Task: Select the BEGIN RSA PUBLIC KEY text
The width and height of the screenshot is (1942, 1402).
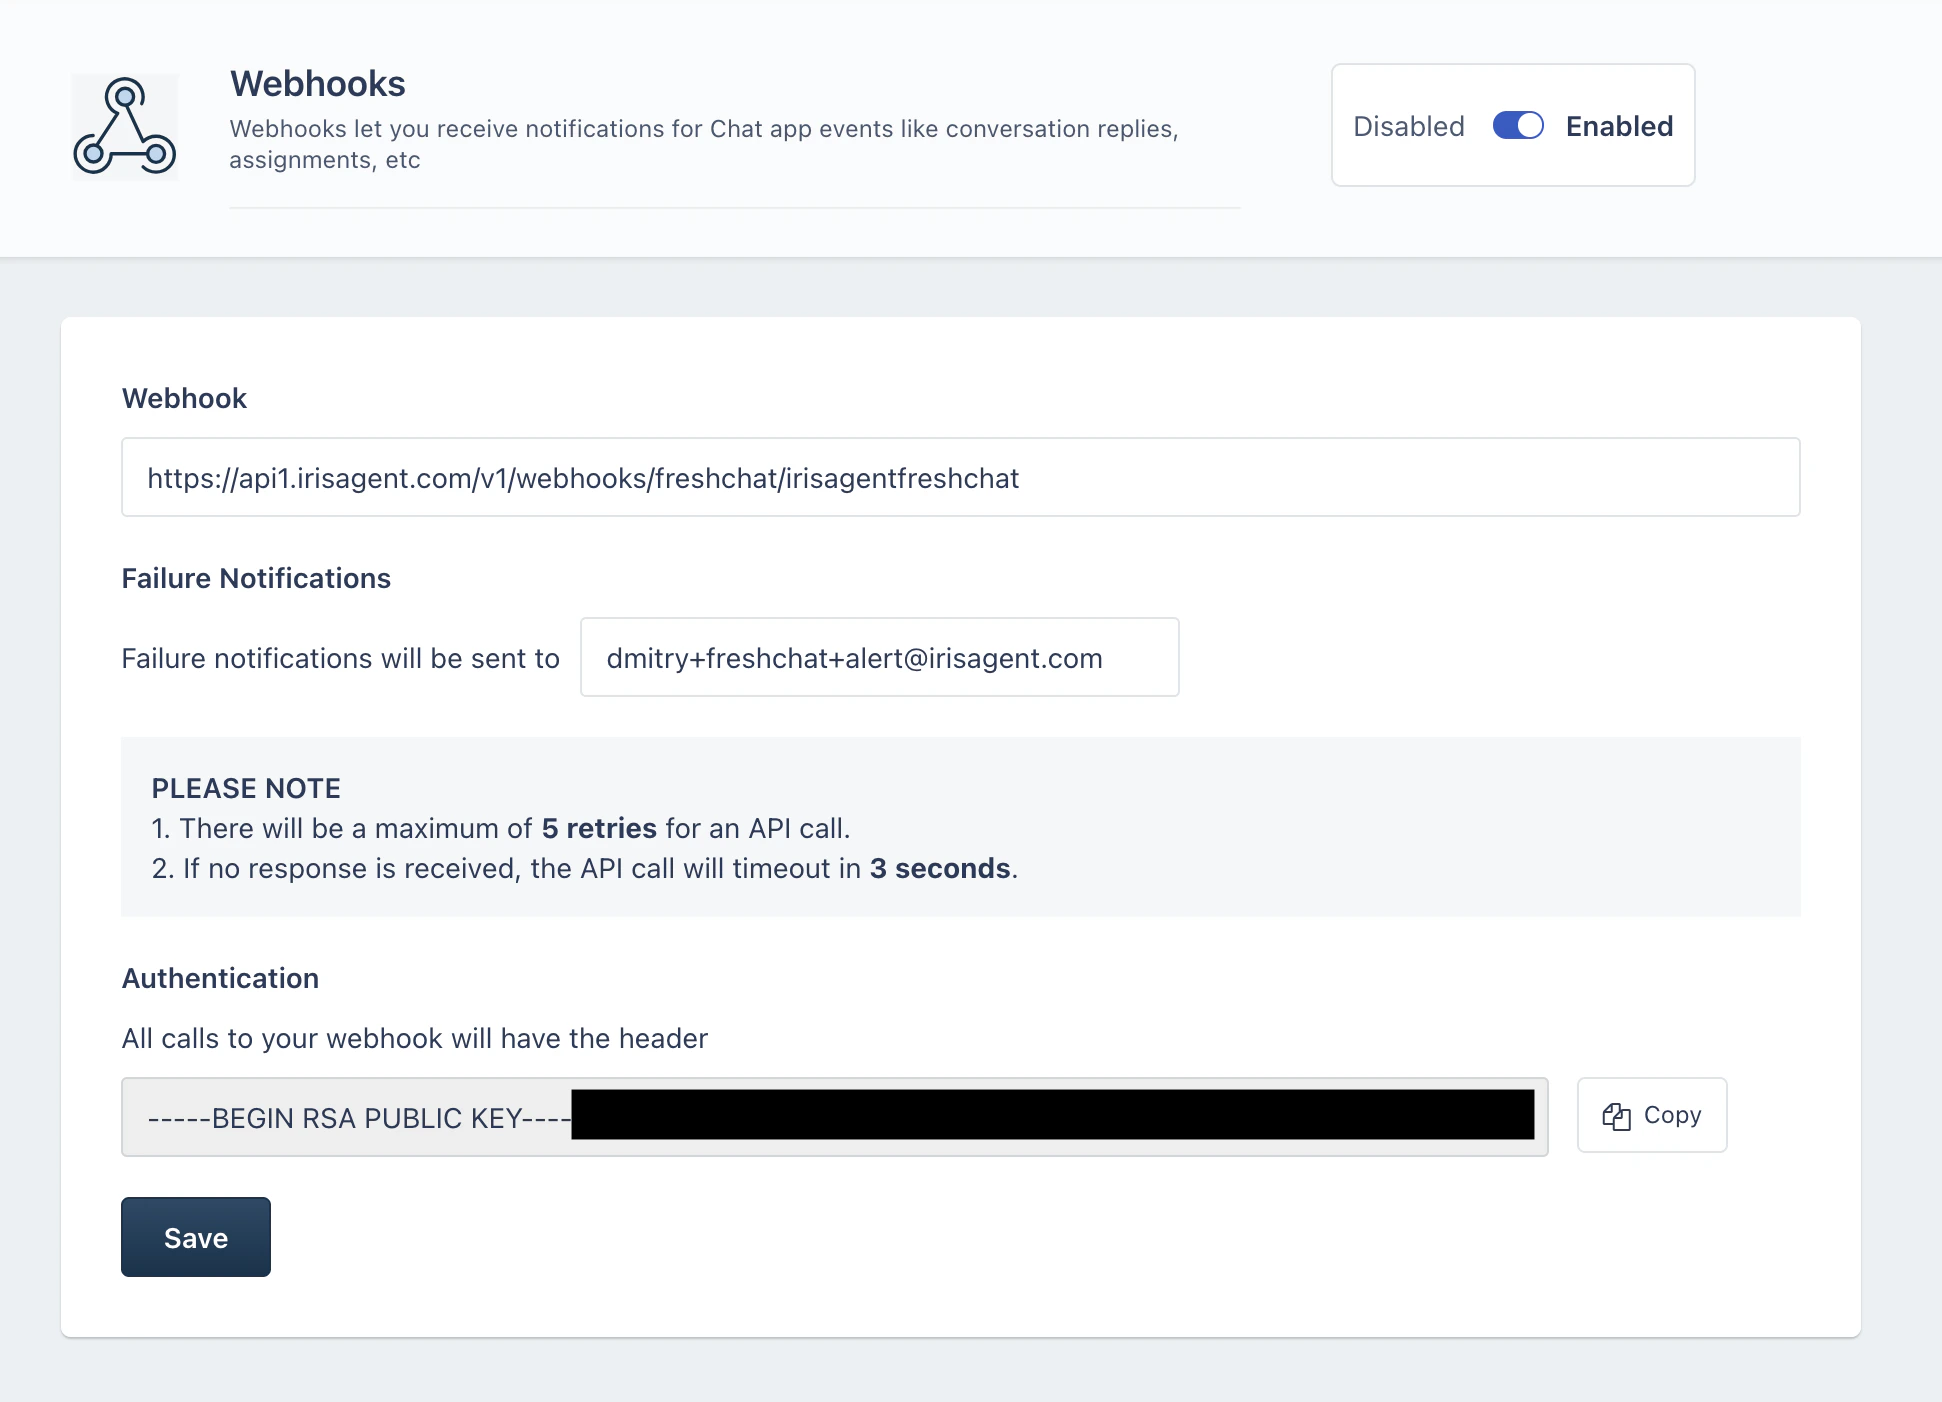Action: pos(355,1118)
